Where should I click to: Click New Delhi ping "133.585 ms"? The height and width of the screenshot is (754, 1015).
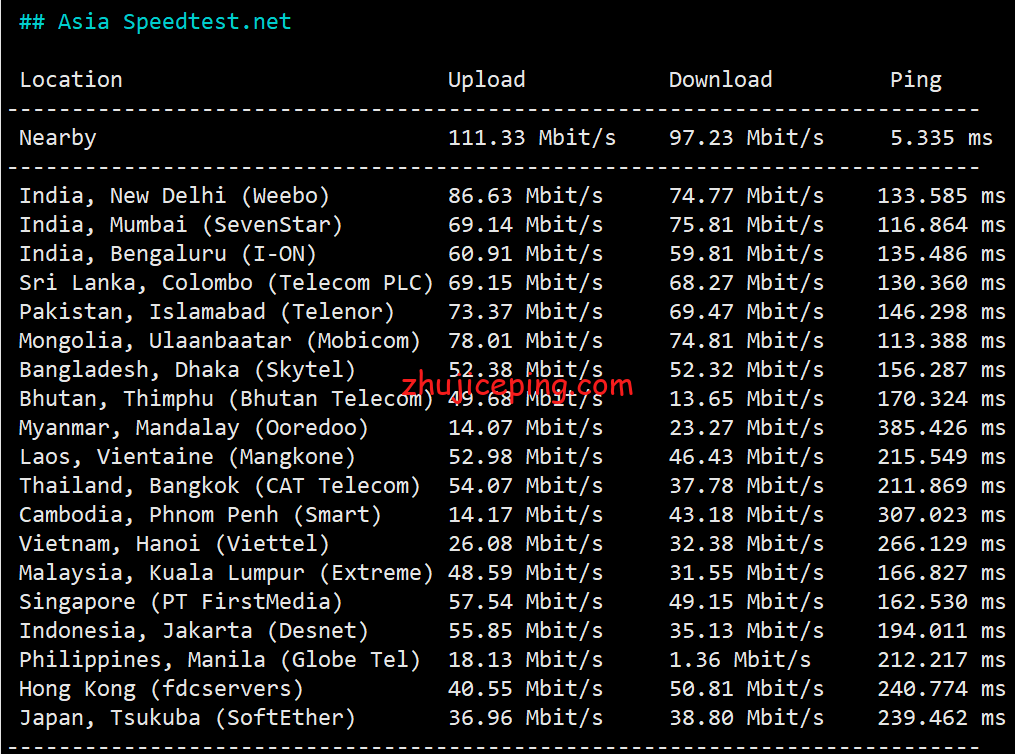(x=941, y=195)
